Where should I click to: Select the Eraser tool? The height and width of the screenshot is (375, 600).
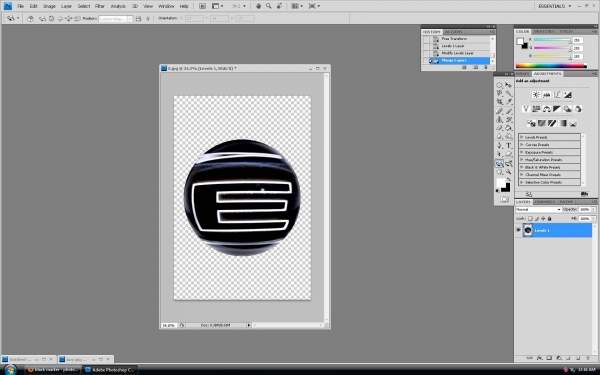(499, 128)
